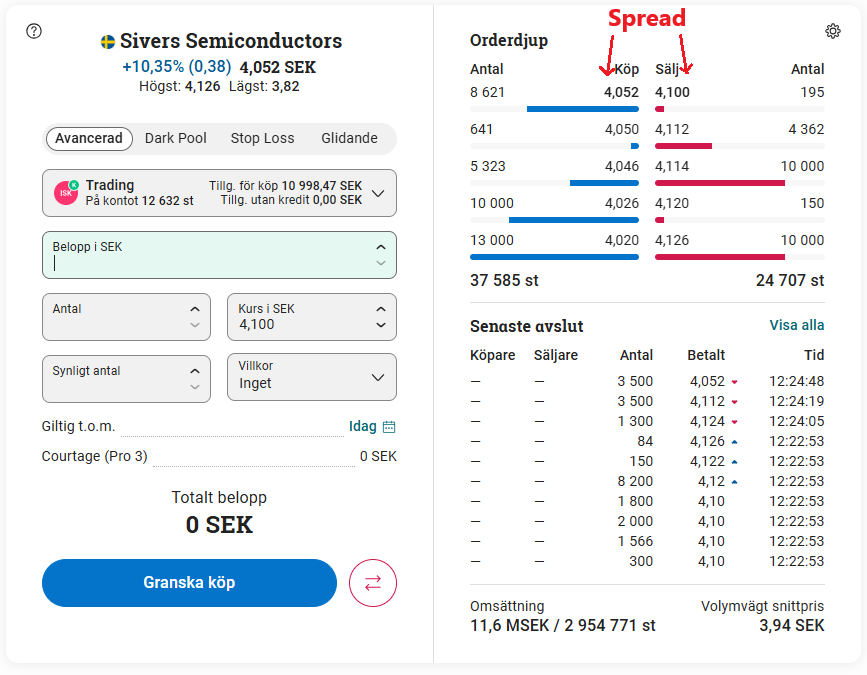The height and width of the screenshot is (675, 867).
Task: Increase Antal with up arrow
Action: (195, 309)
